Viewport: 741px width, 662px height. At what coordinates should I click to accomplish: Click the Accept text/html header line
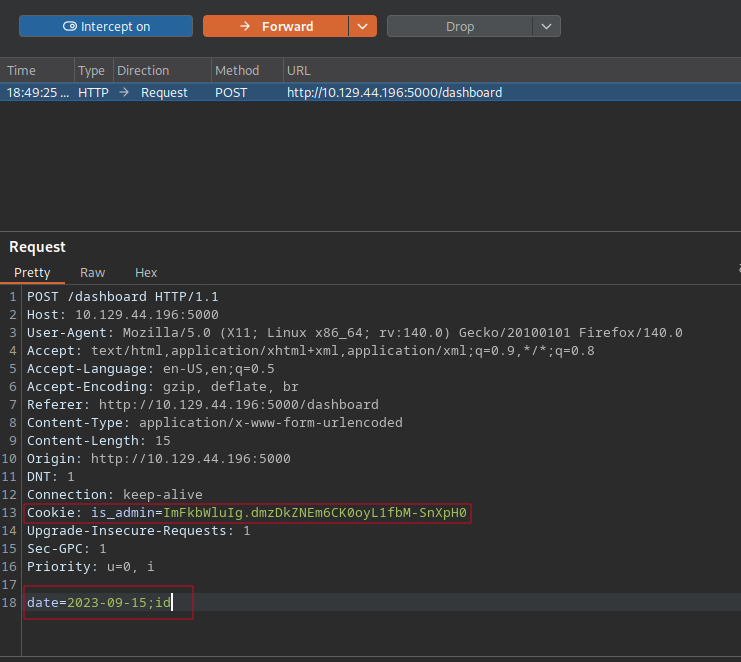click(310, 351)
